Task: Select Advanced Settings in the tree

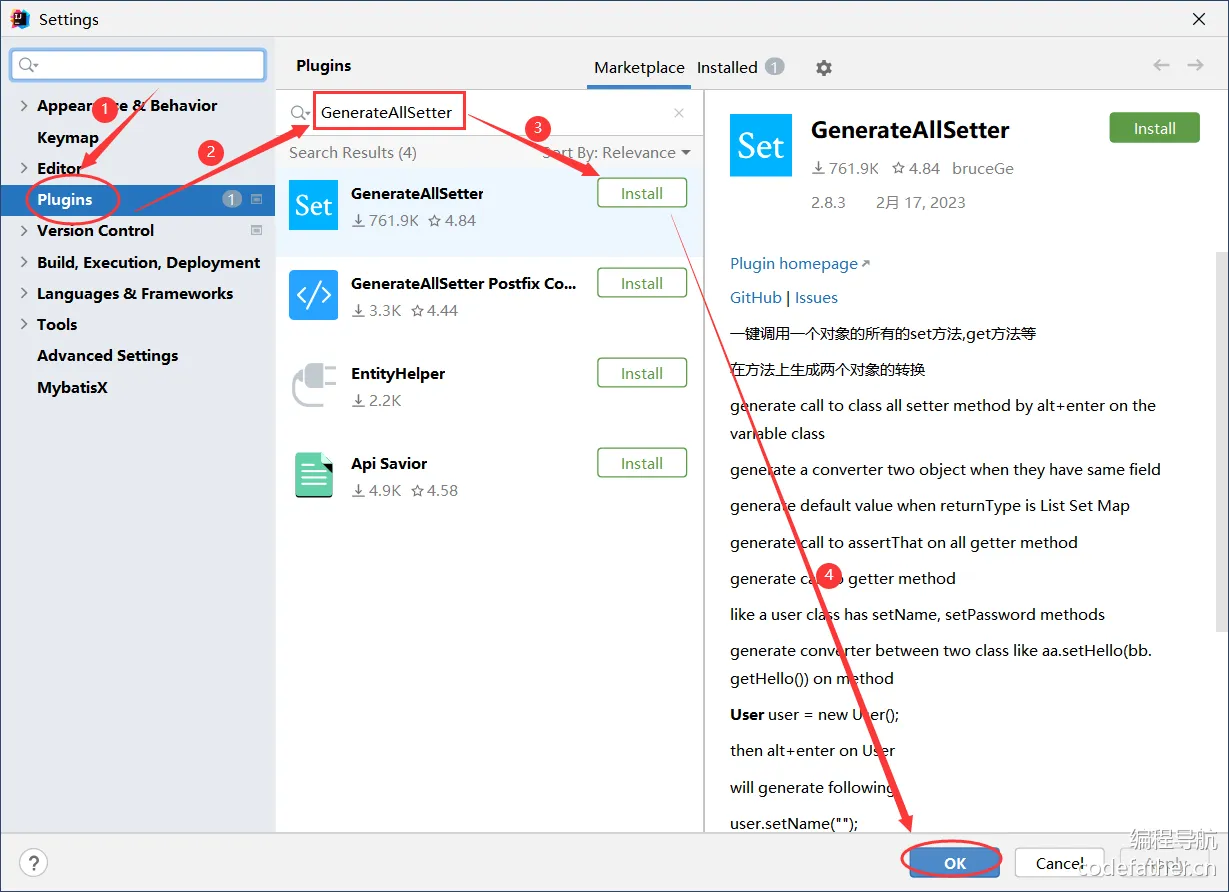Action: 108,355
